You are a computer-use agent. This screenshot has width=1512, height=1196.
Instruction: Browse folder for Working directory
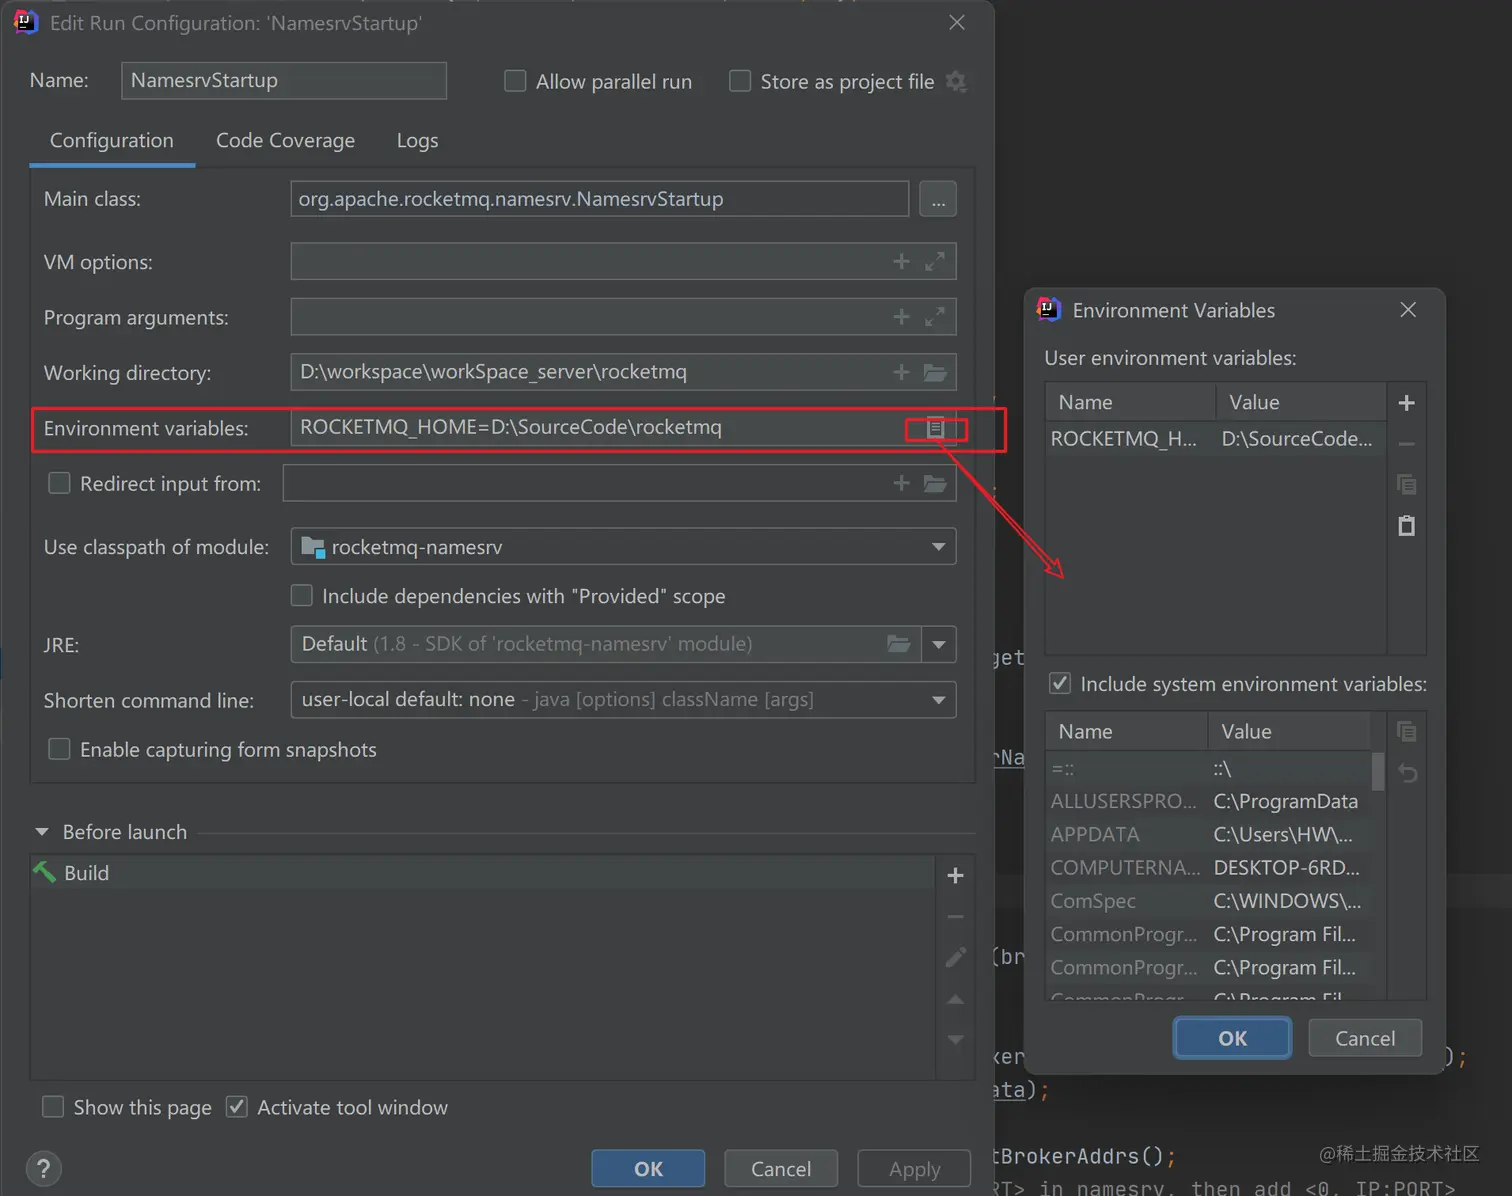[x=935, y=372]
